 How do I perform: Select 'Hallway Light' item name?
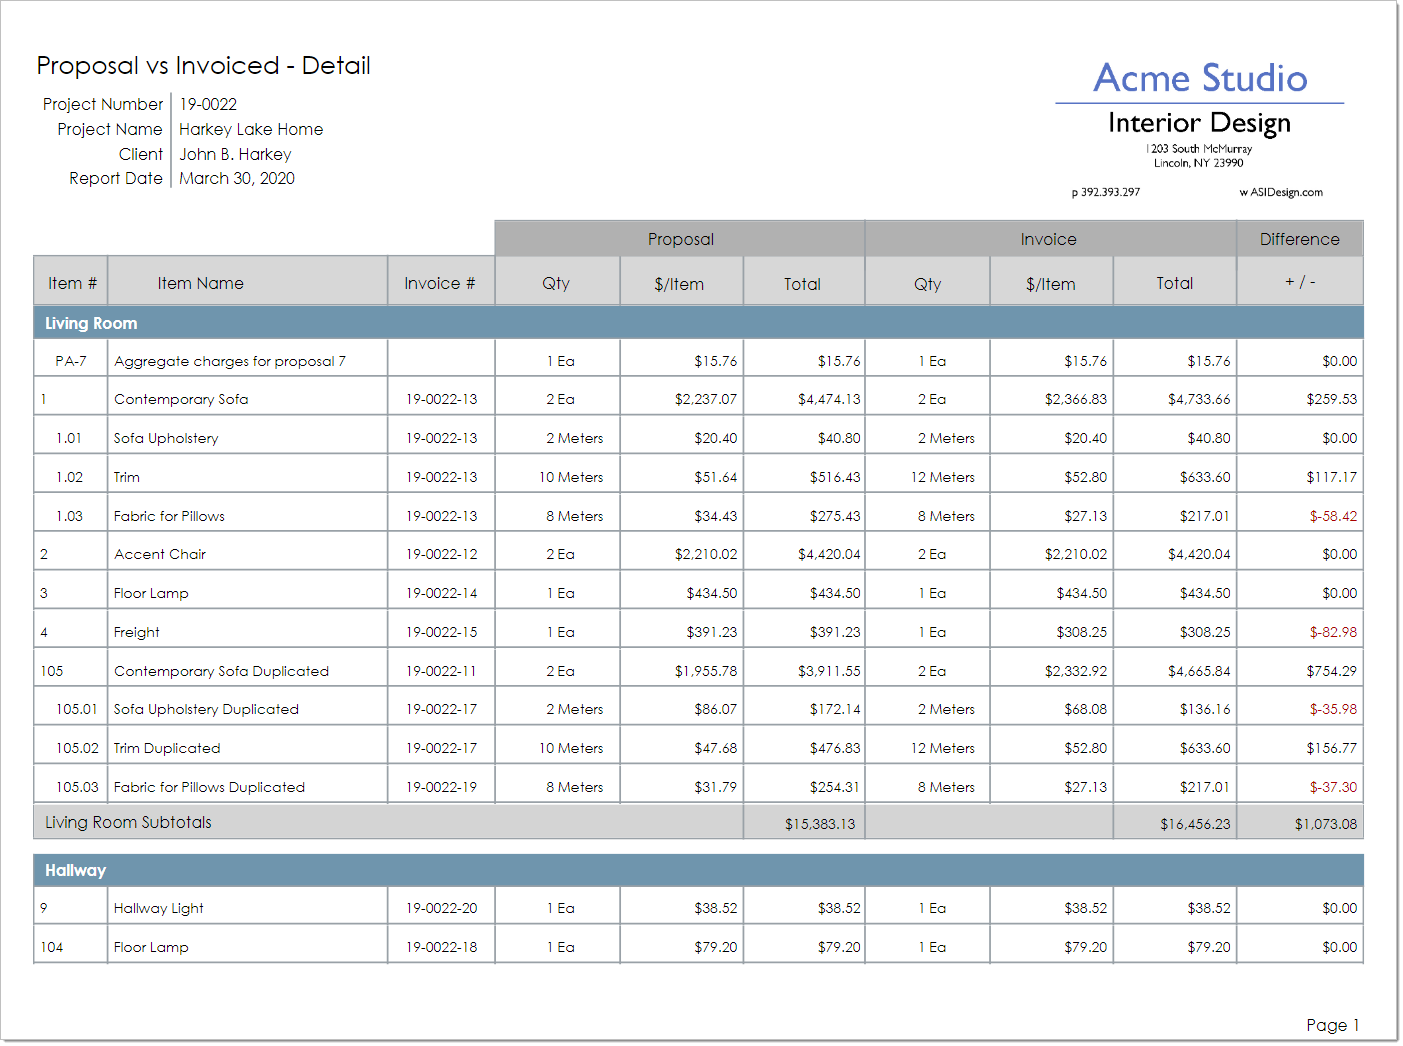[158, 908]
